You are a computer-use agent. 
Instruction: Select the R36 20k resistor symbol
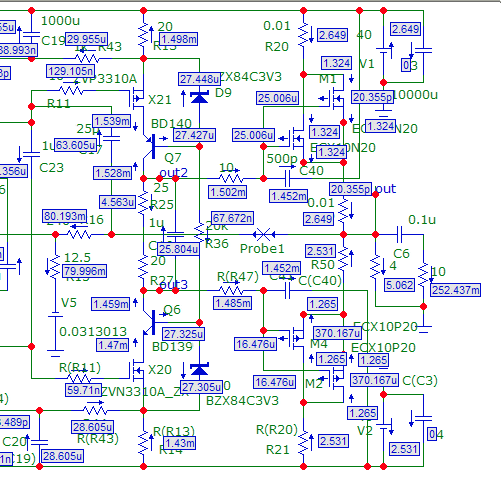click(x=199, y=233)
